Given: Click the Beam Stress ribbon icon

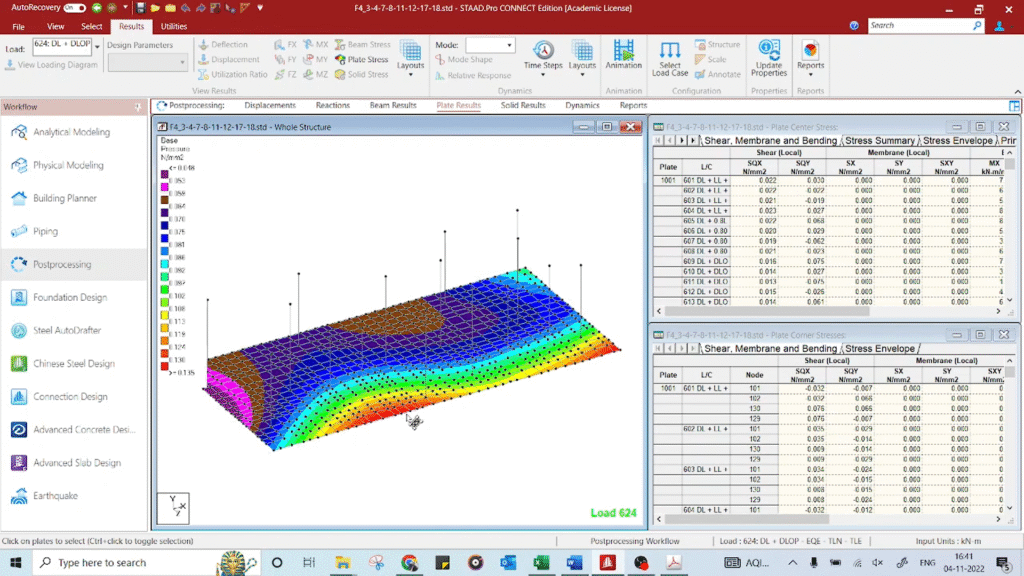Looking at the screenshot, I should pos(340,44).
